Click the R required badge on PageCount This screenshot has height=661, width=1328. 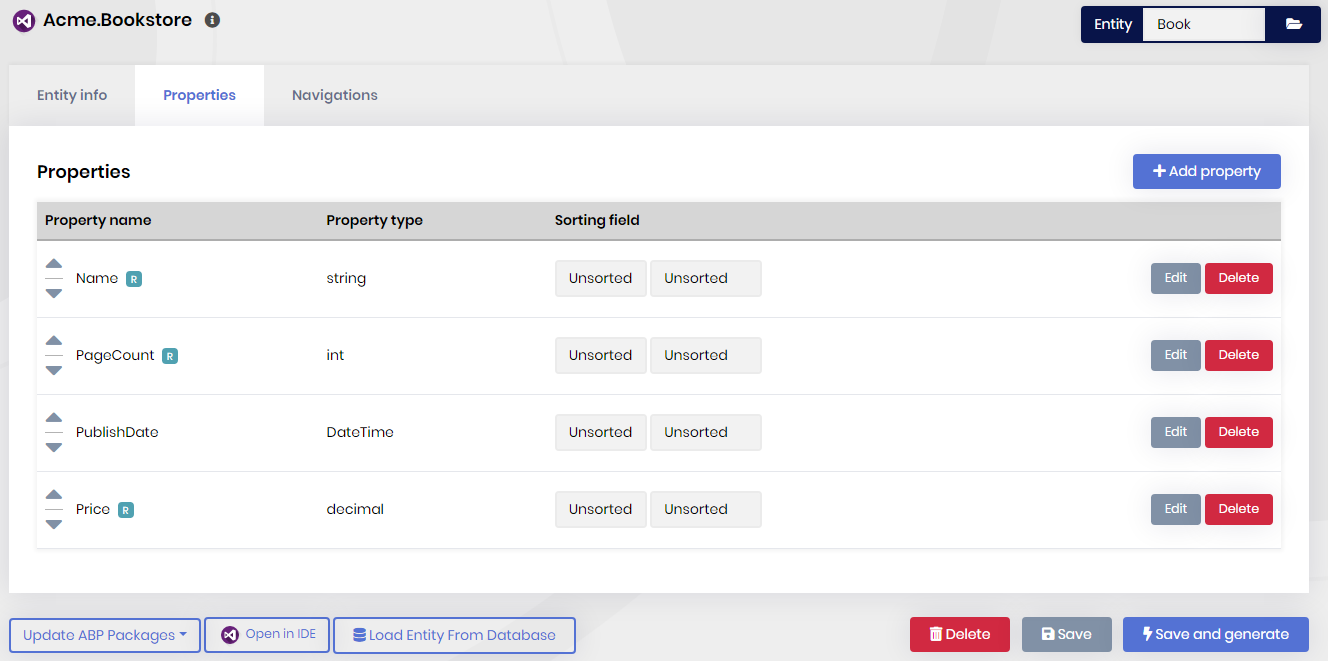[x=170, y=356]
